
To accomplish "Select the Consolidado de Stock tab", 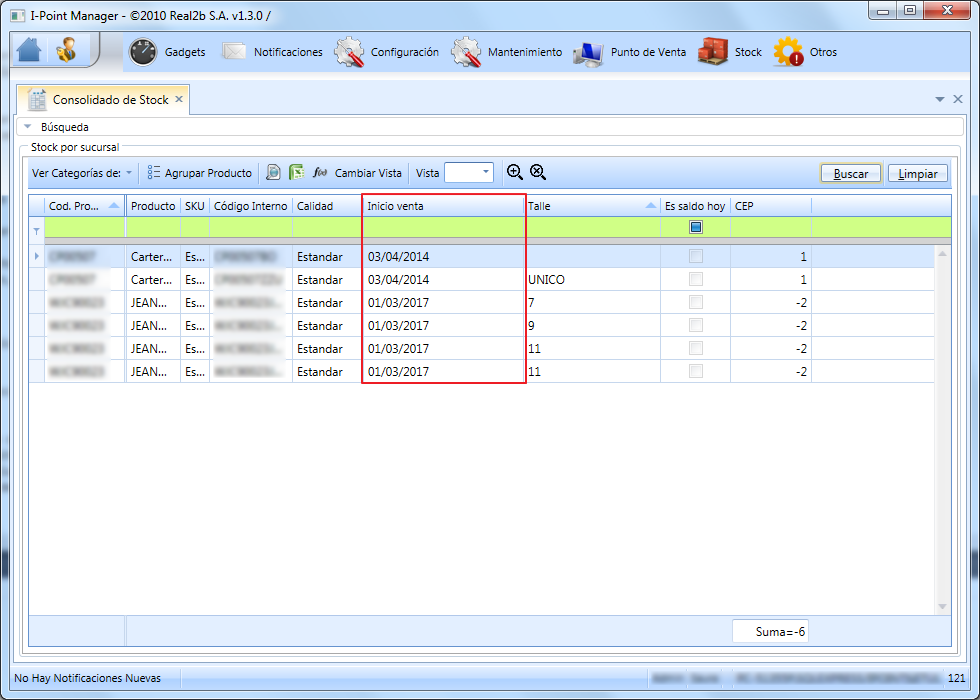I will [102, 100].
